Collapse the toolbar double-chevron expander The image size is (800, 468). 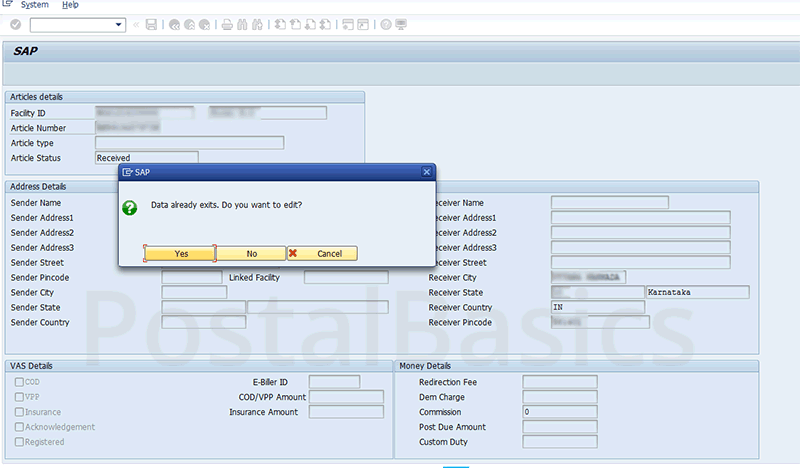(137, 24)
